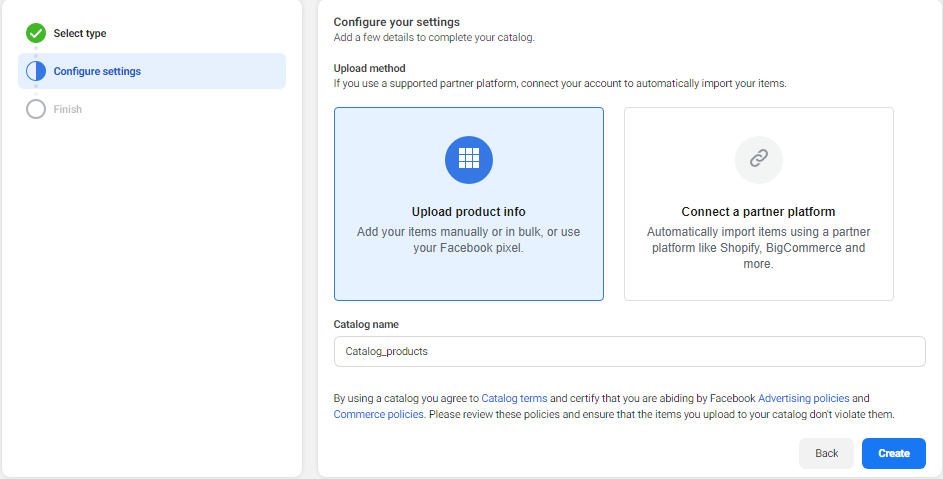Image resolution: width=943 pixels, height=479 pixels.
Task: Click the 'Add your items manually' description text
Action: click(x=468, y=240)
